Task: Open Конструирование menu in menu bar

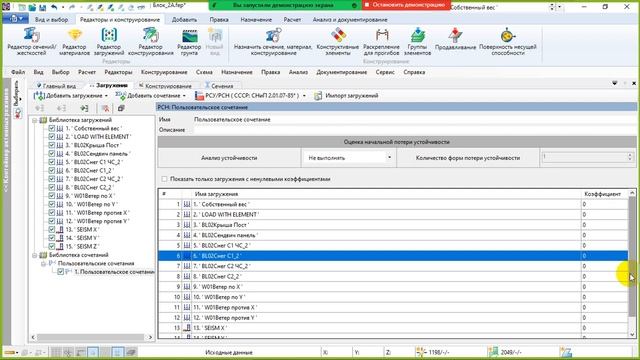Action: (x=164, y=72)
